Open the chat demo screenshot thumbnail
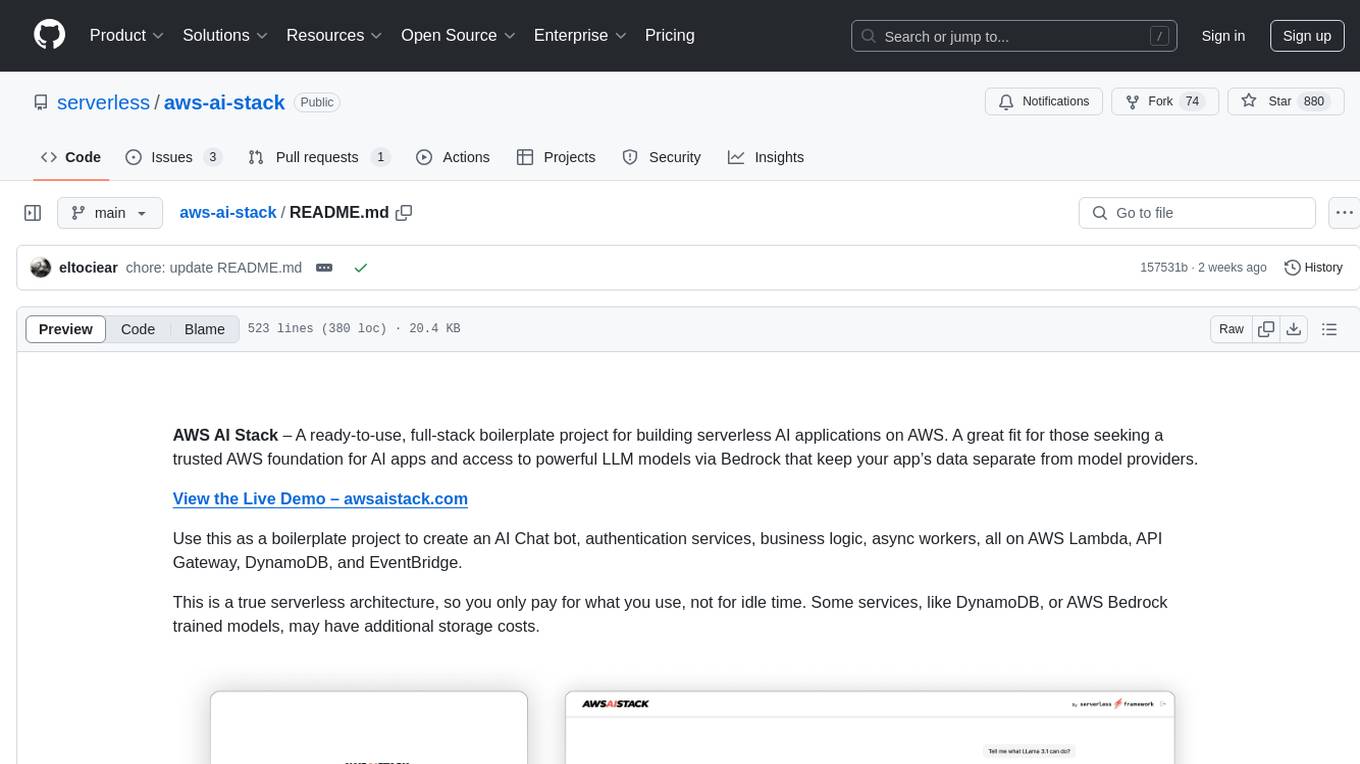 click(870, 728)
